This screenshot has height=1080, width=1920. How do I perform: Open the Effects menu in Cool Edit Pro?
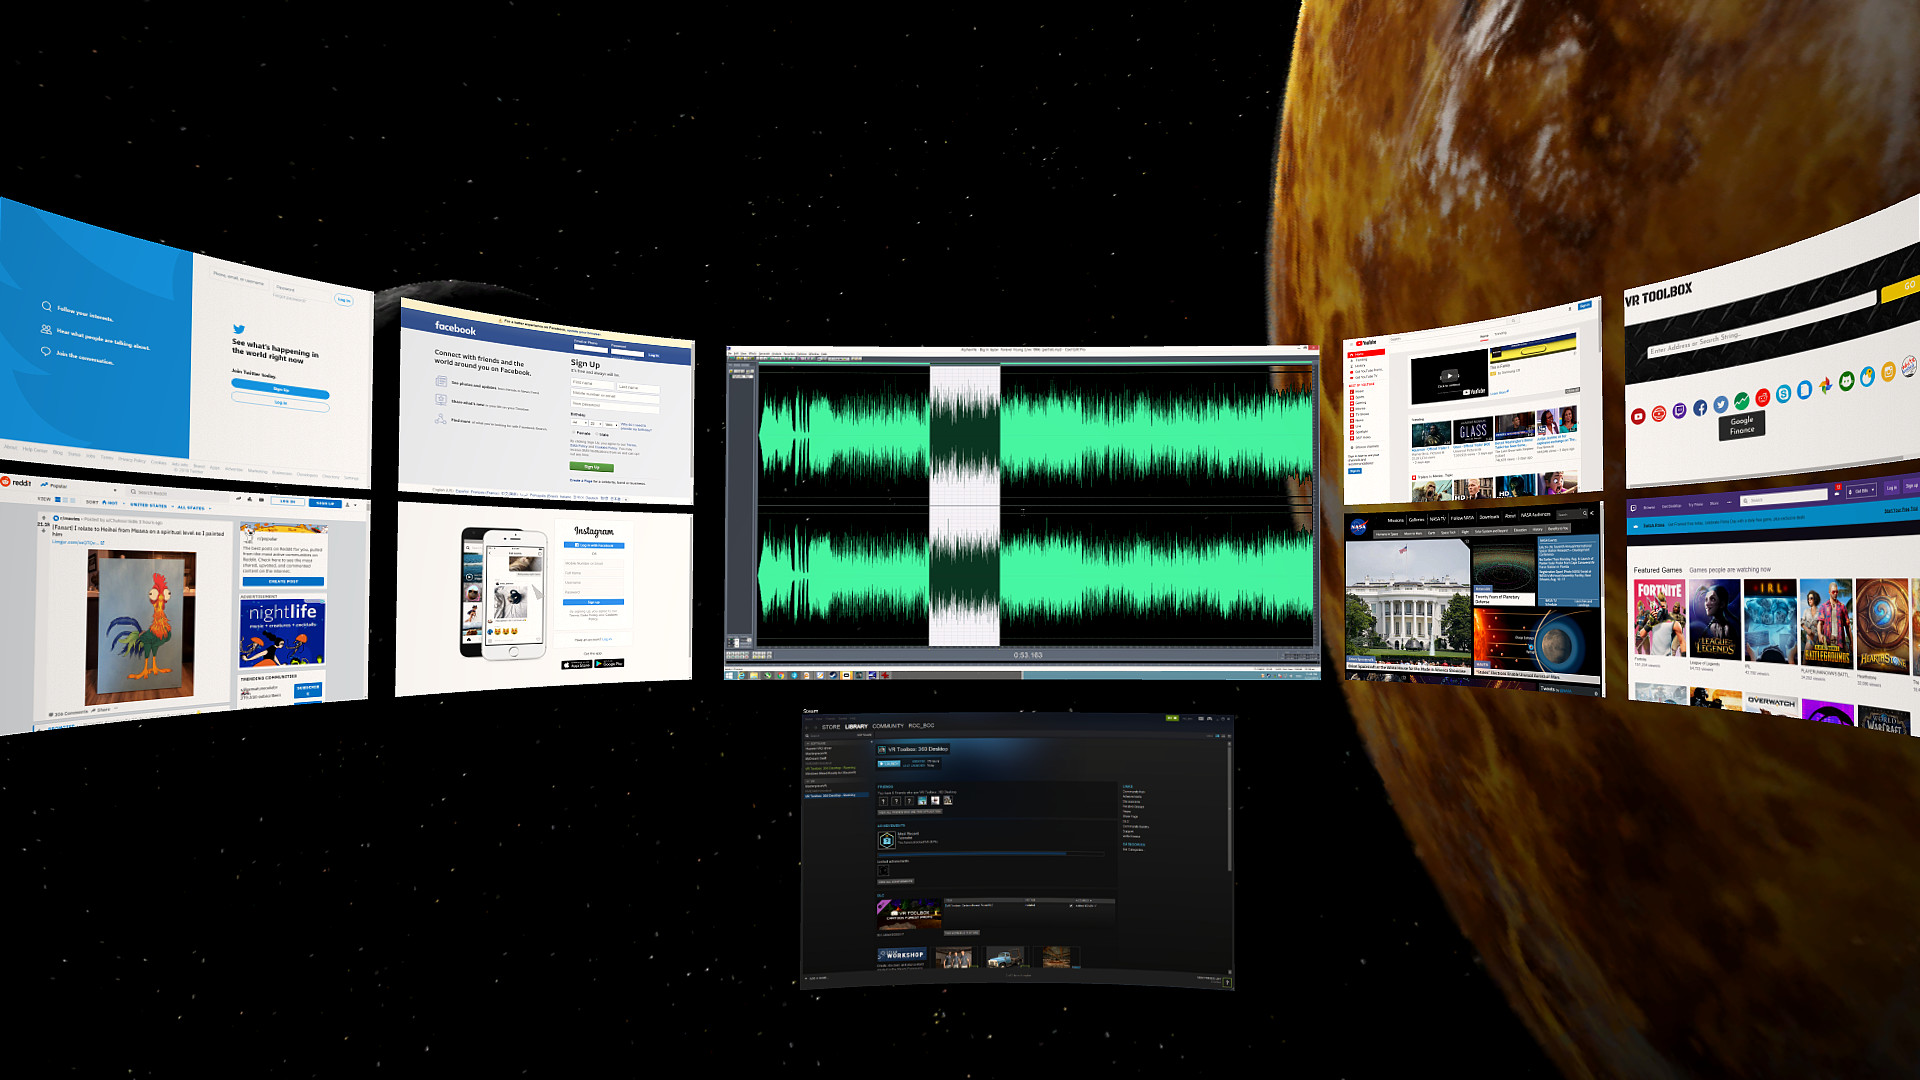point(751,353)
